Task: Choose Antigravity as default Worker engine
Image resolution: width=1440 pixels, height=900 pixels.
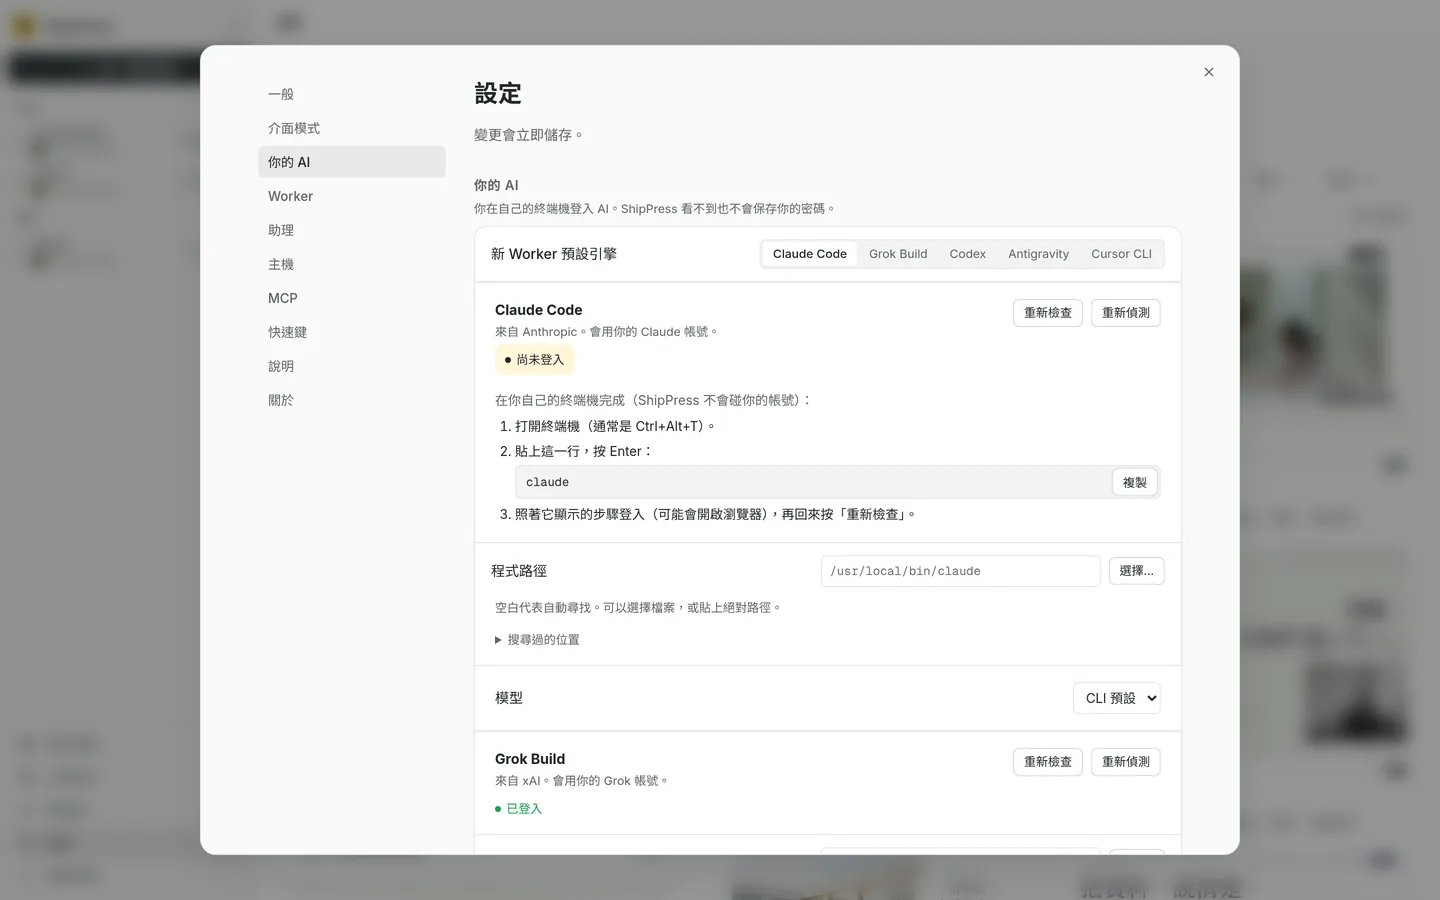Action: pos(1038,254)
